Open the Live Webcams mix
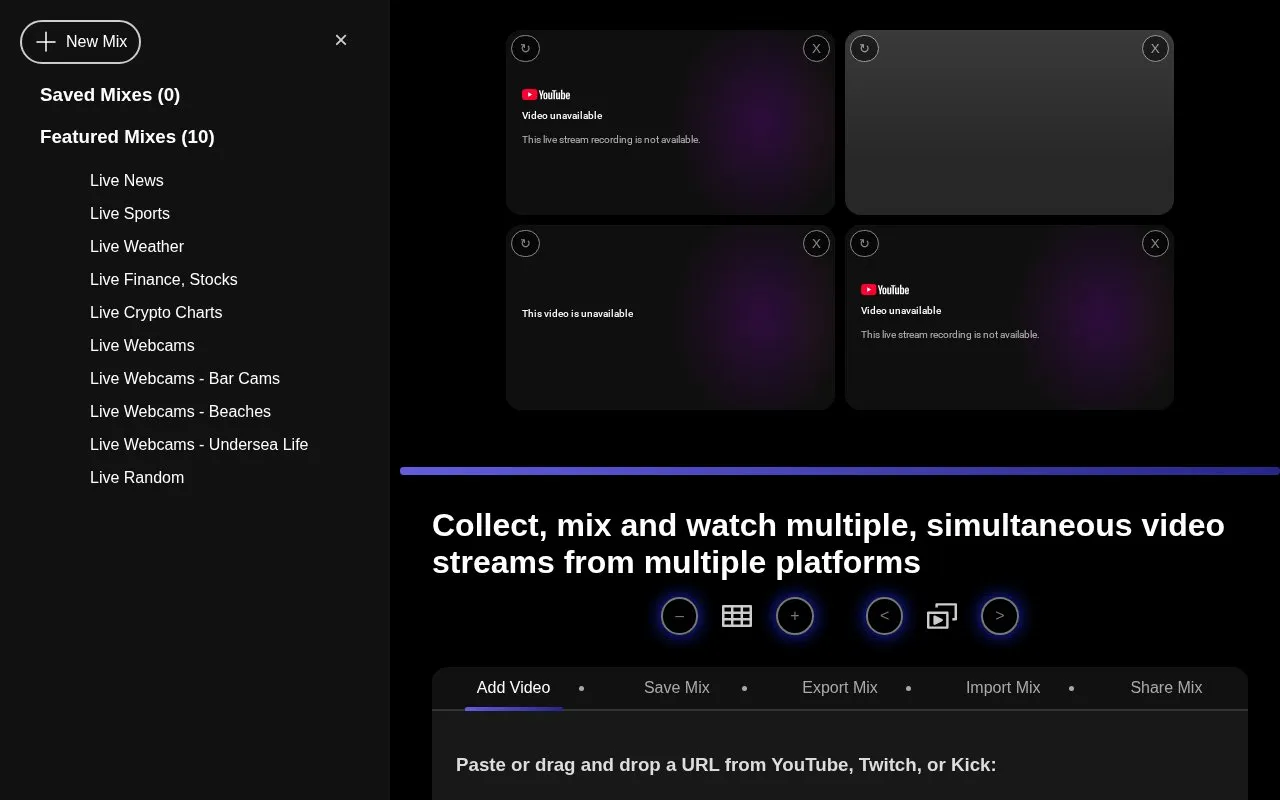The width and height of the screenshot is (1280, 800). coord(142,346)
